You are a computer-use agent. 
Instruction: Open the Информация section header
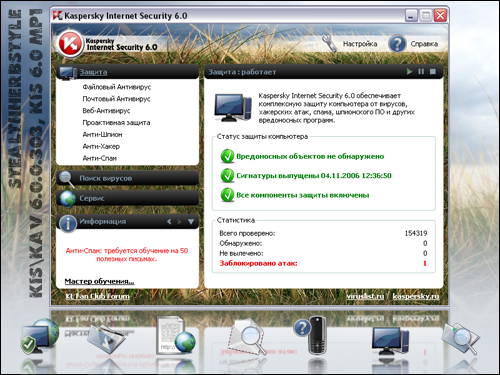[x=128, y=222]
